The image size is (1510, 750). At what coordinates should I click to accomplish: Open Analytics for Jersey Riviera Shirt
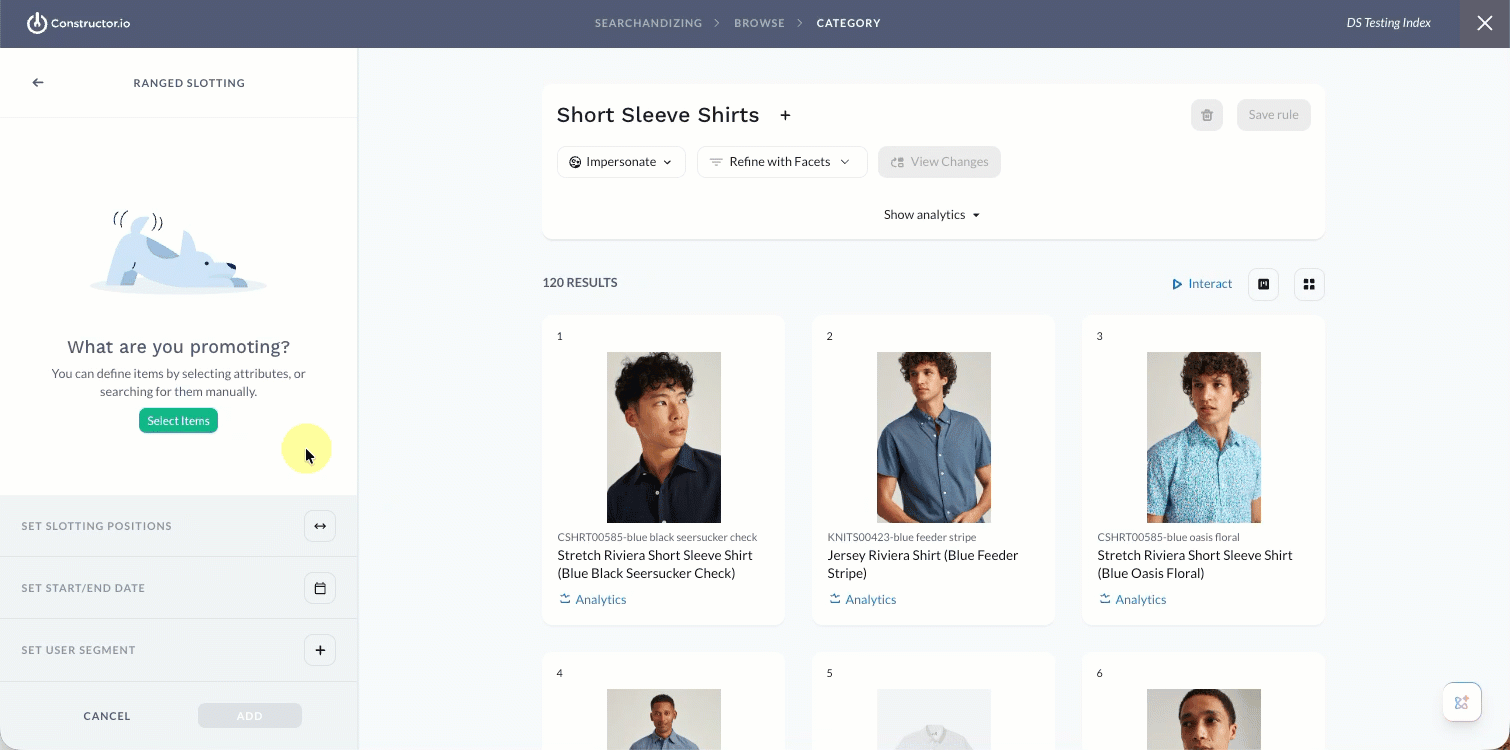tap(862, 600)
